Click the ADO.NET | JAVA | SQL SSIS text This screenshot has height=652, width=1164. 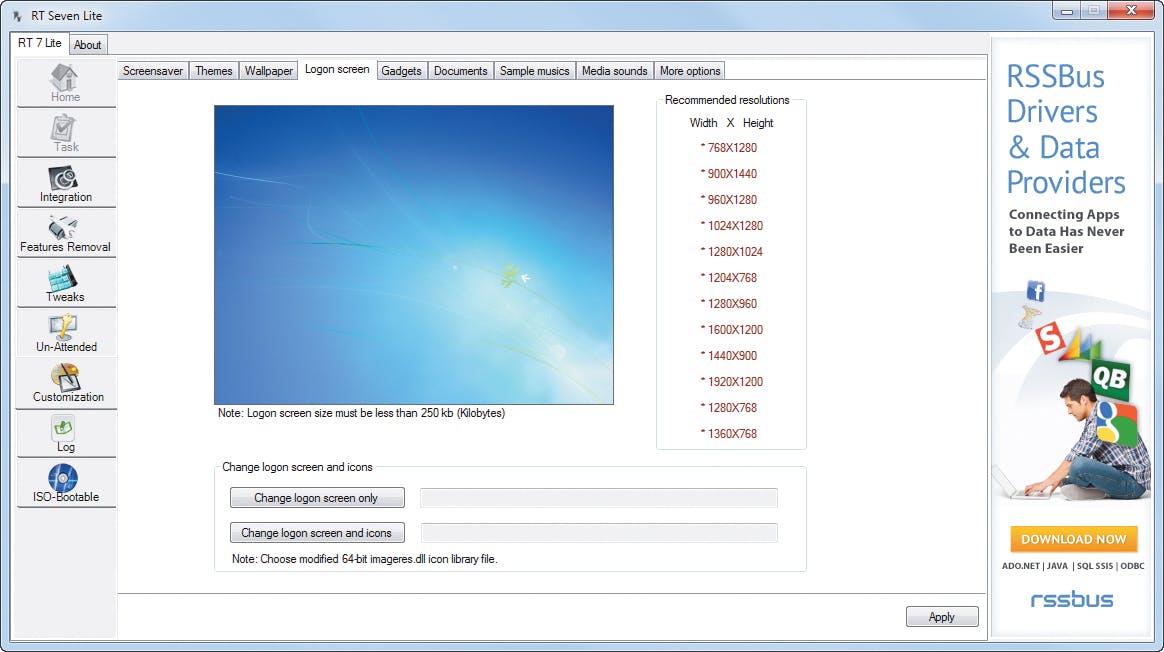pos(1073,566)
